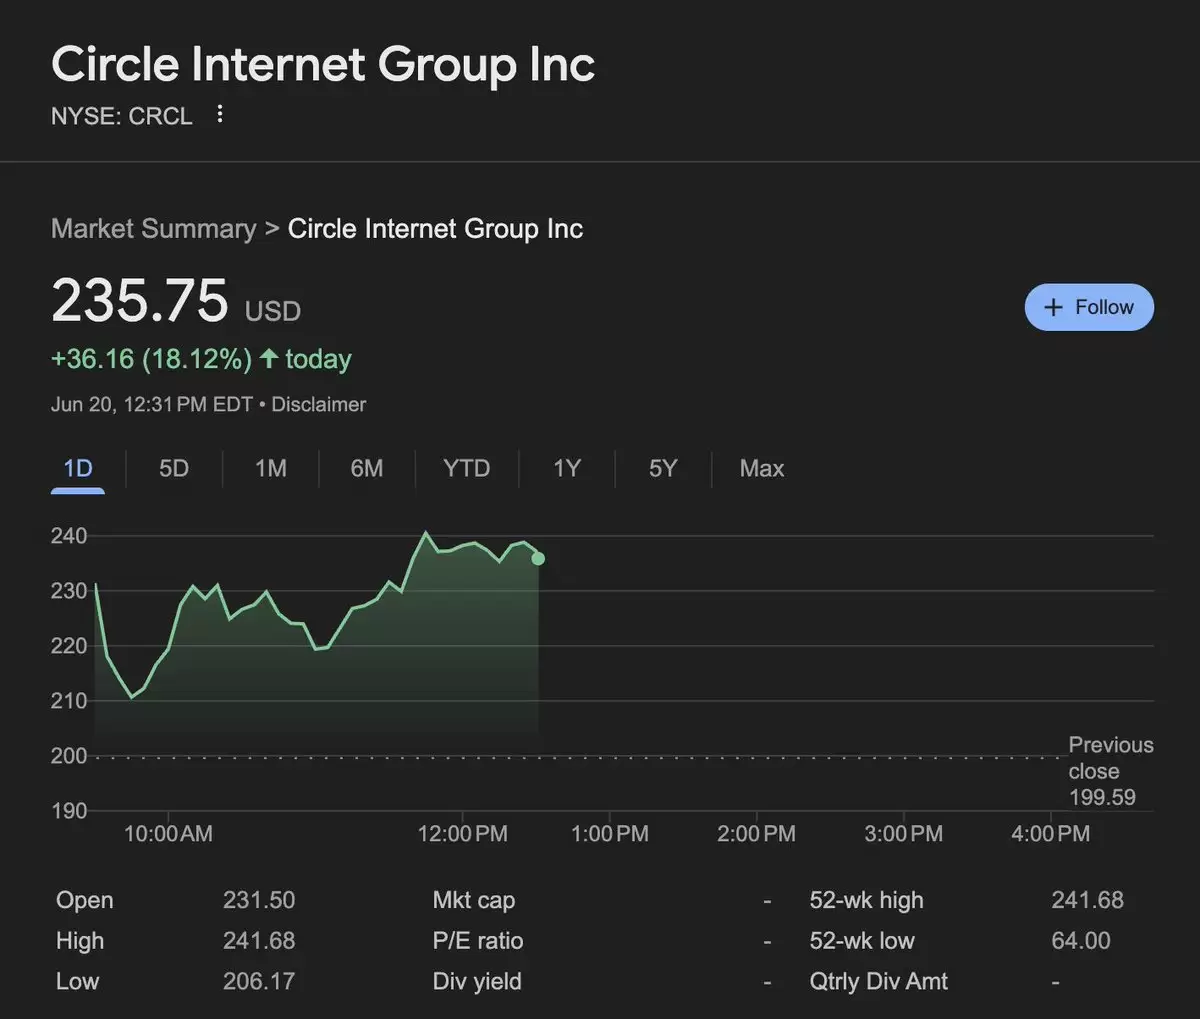
Task: Click the 4:00 PM axis label
Action: (x=1051, y=834)
